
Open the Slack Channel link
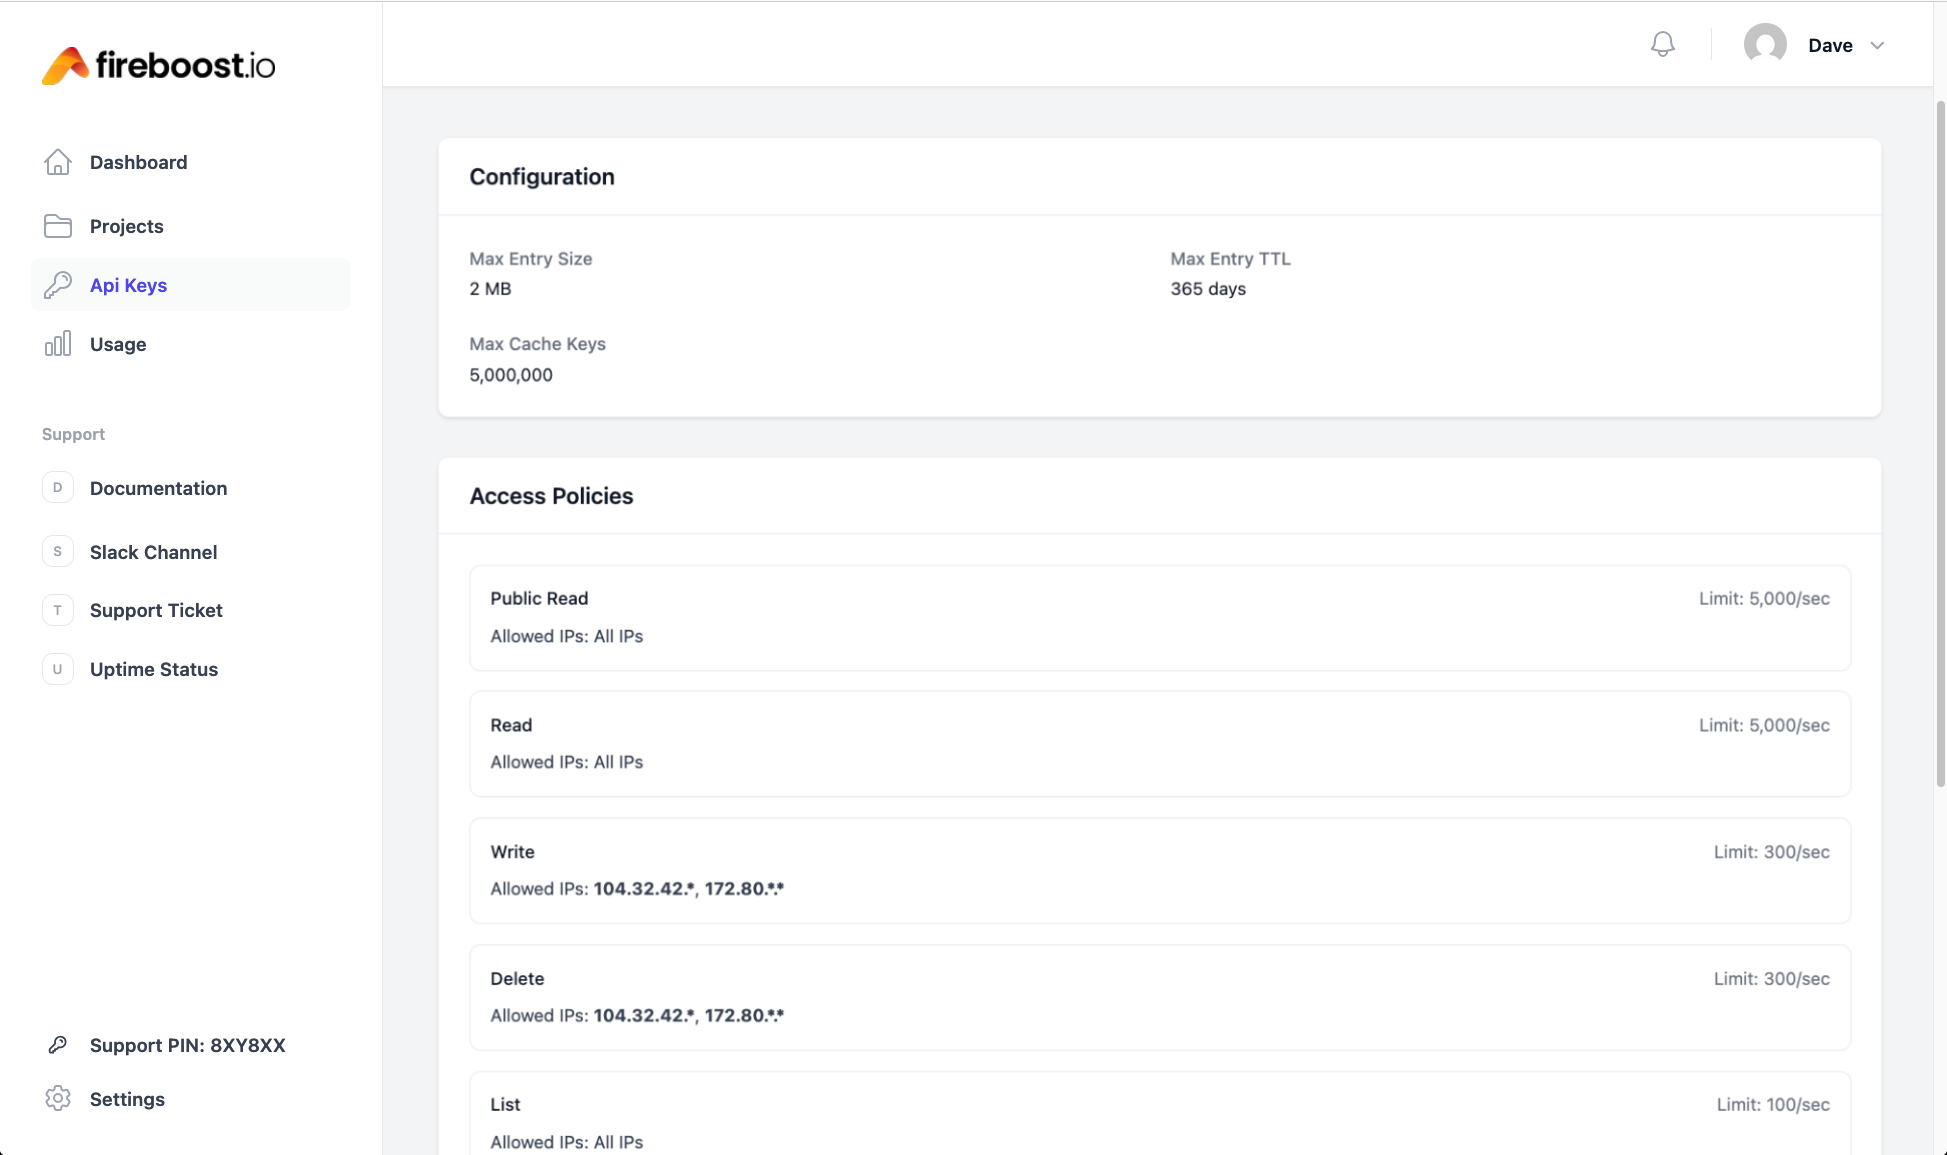(153, 552)
